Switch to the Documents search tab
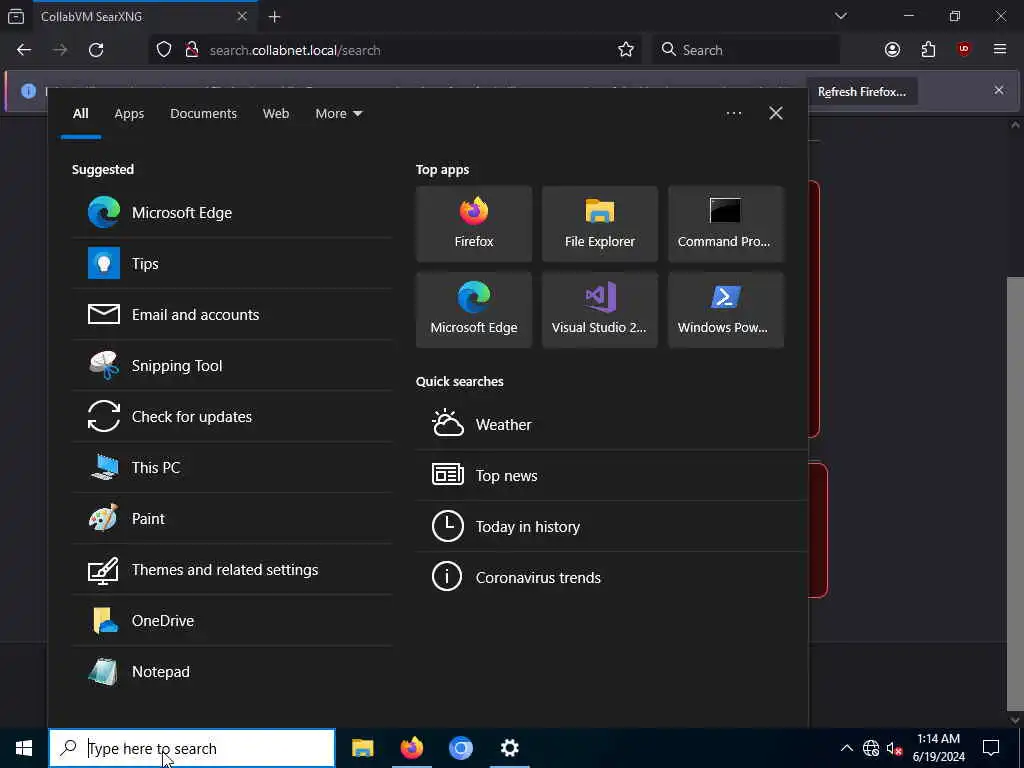Image resolution: width=1024 pixels, height=768 pixels. (203, 114)
